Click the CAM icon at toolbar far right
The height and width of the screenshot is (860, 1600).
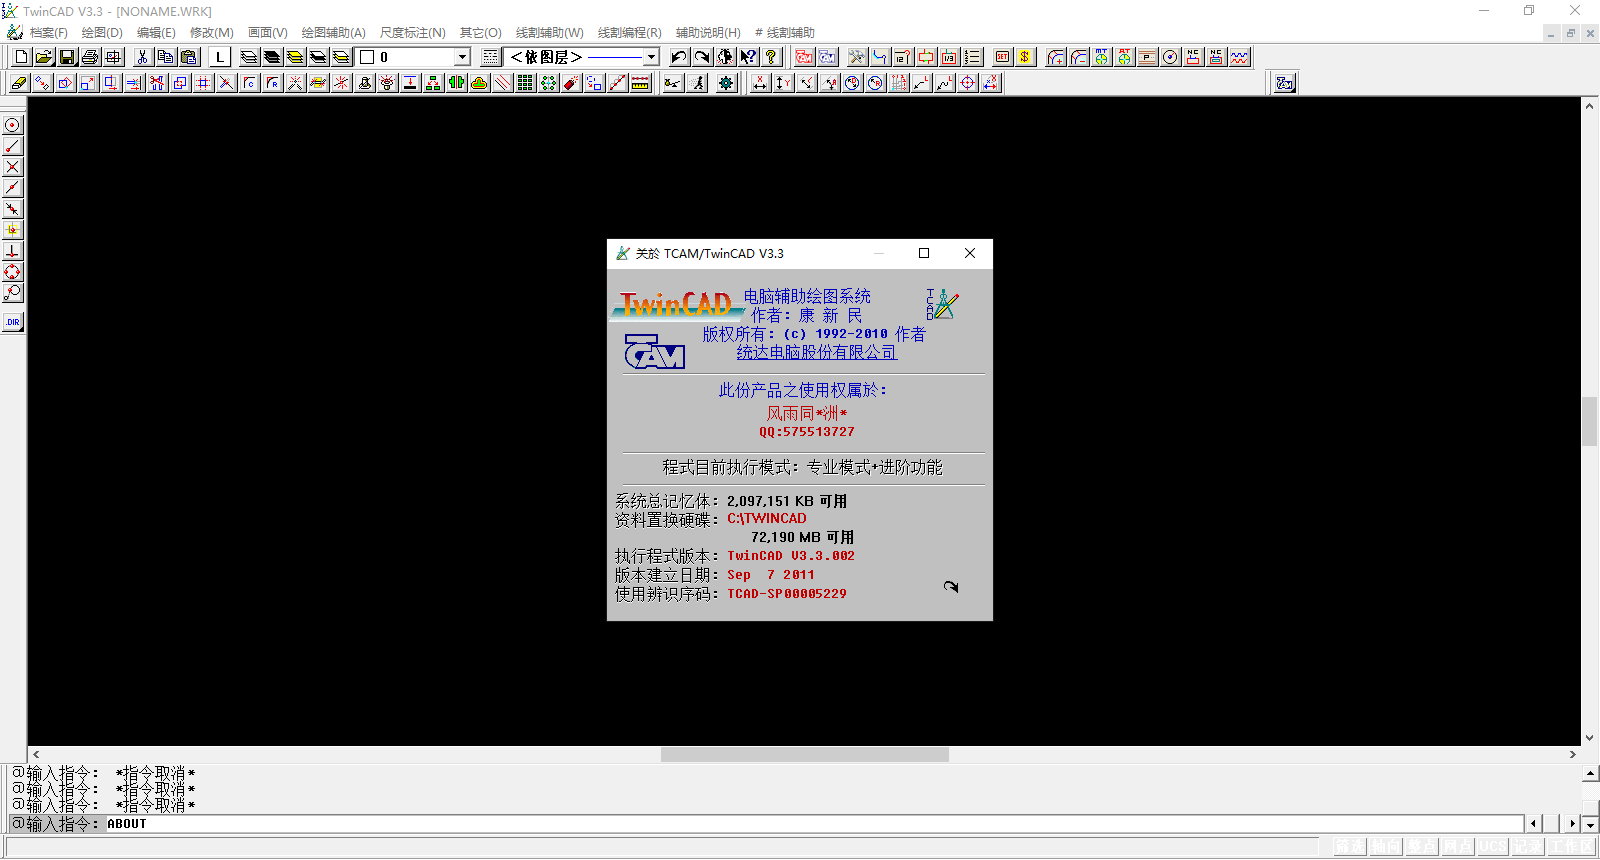pyautogui.click(x=1285, y=83)
